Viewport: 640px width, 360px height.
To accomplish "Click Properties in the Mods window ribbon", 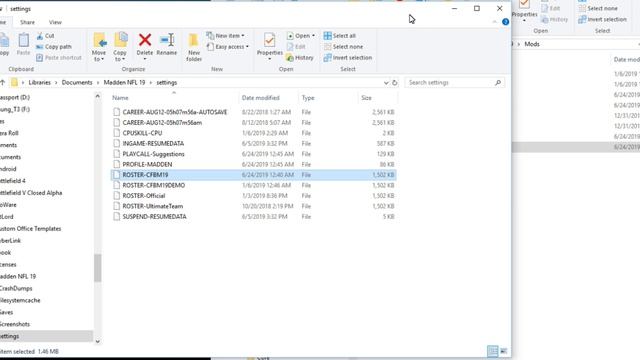I will 524,11.
